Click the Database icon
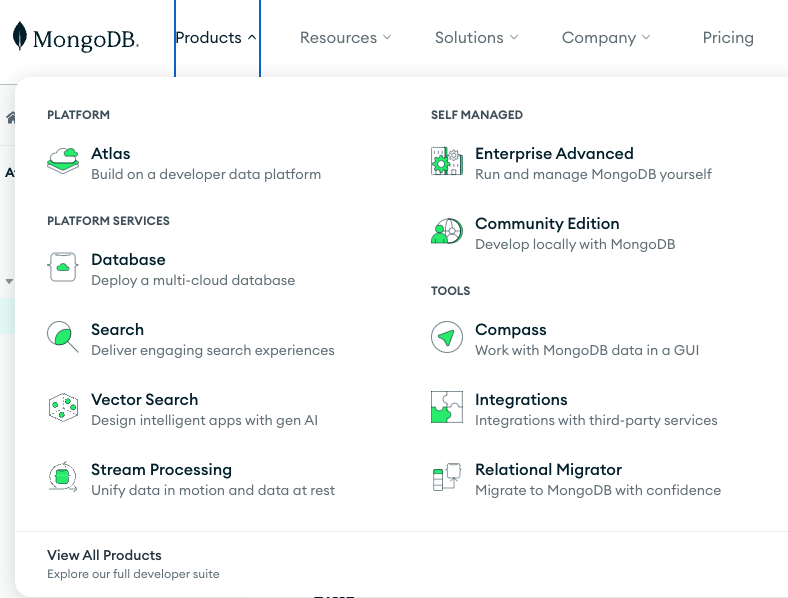This screenshot has width=788, height=598. [x=63, y=267]
